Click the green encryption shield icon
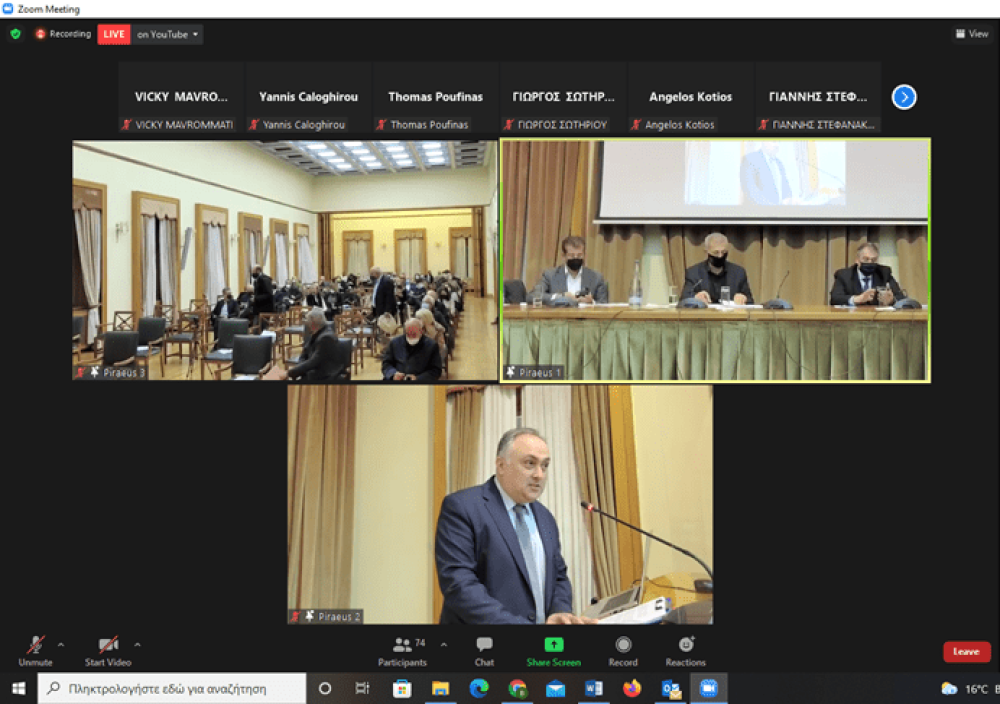Viewport: 1000px width, 704px height. tap(15, 34)
